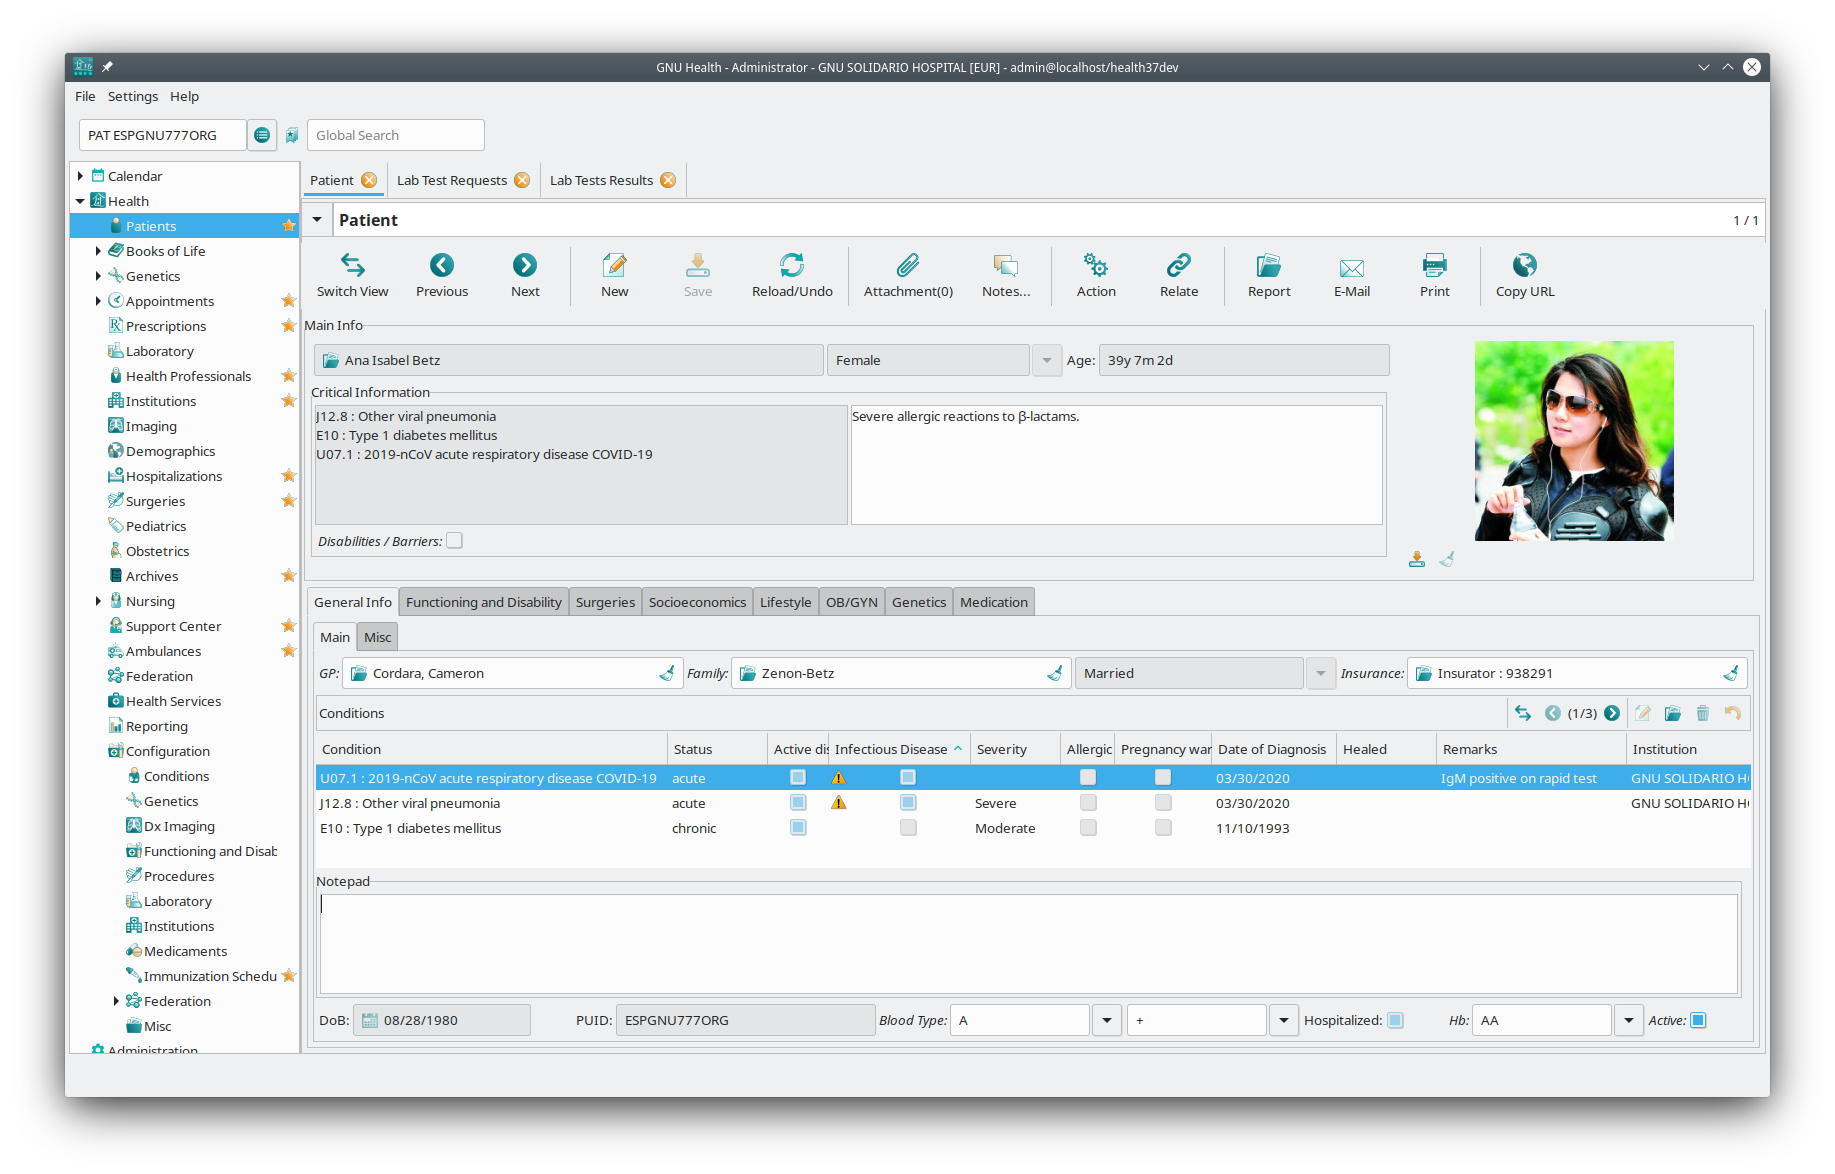Click the Relate link icon
The image size is (1835, 1174).
[x=1178, y=275]
